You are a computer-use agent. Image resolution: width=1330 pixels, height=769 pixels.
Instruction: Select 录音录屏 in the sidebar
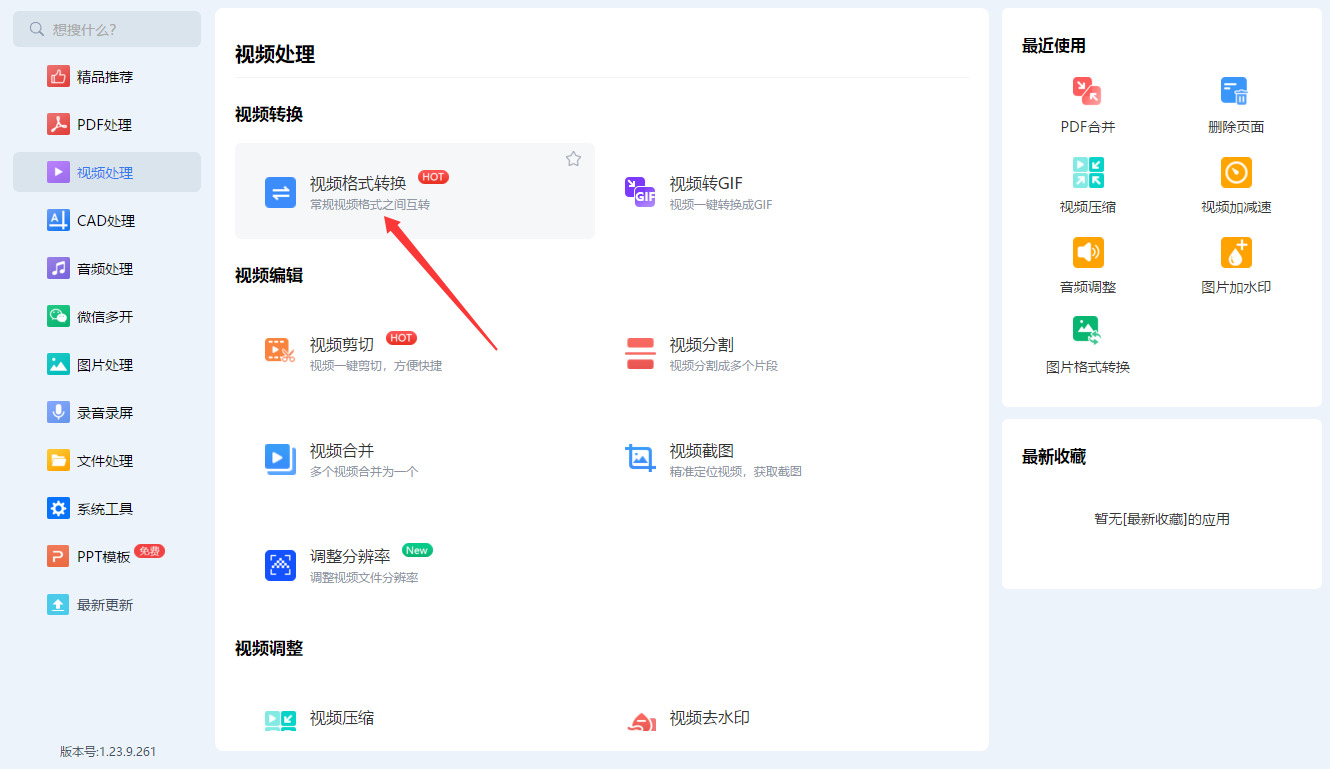tap(107, 412)
